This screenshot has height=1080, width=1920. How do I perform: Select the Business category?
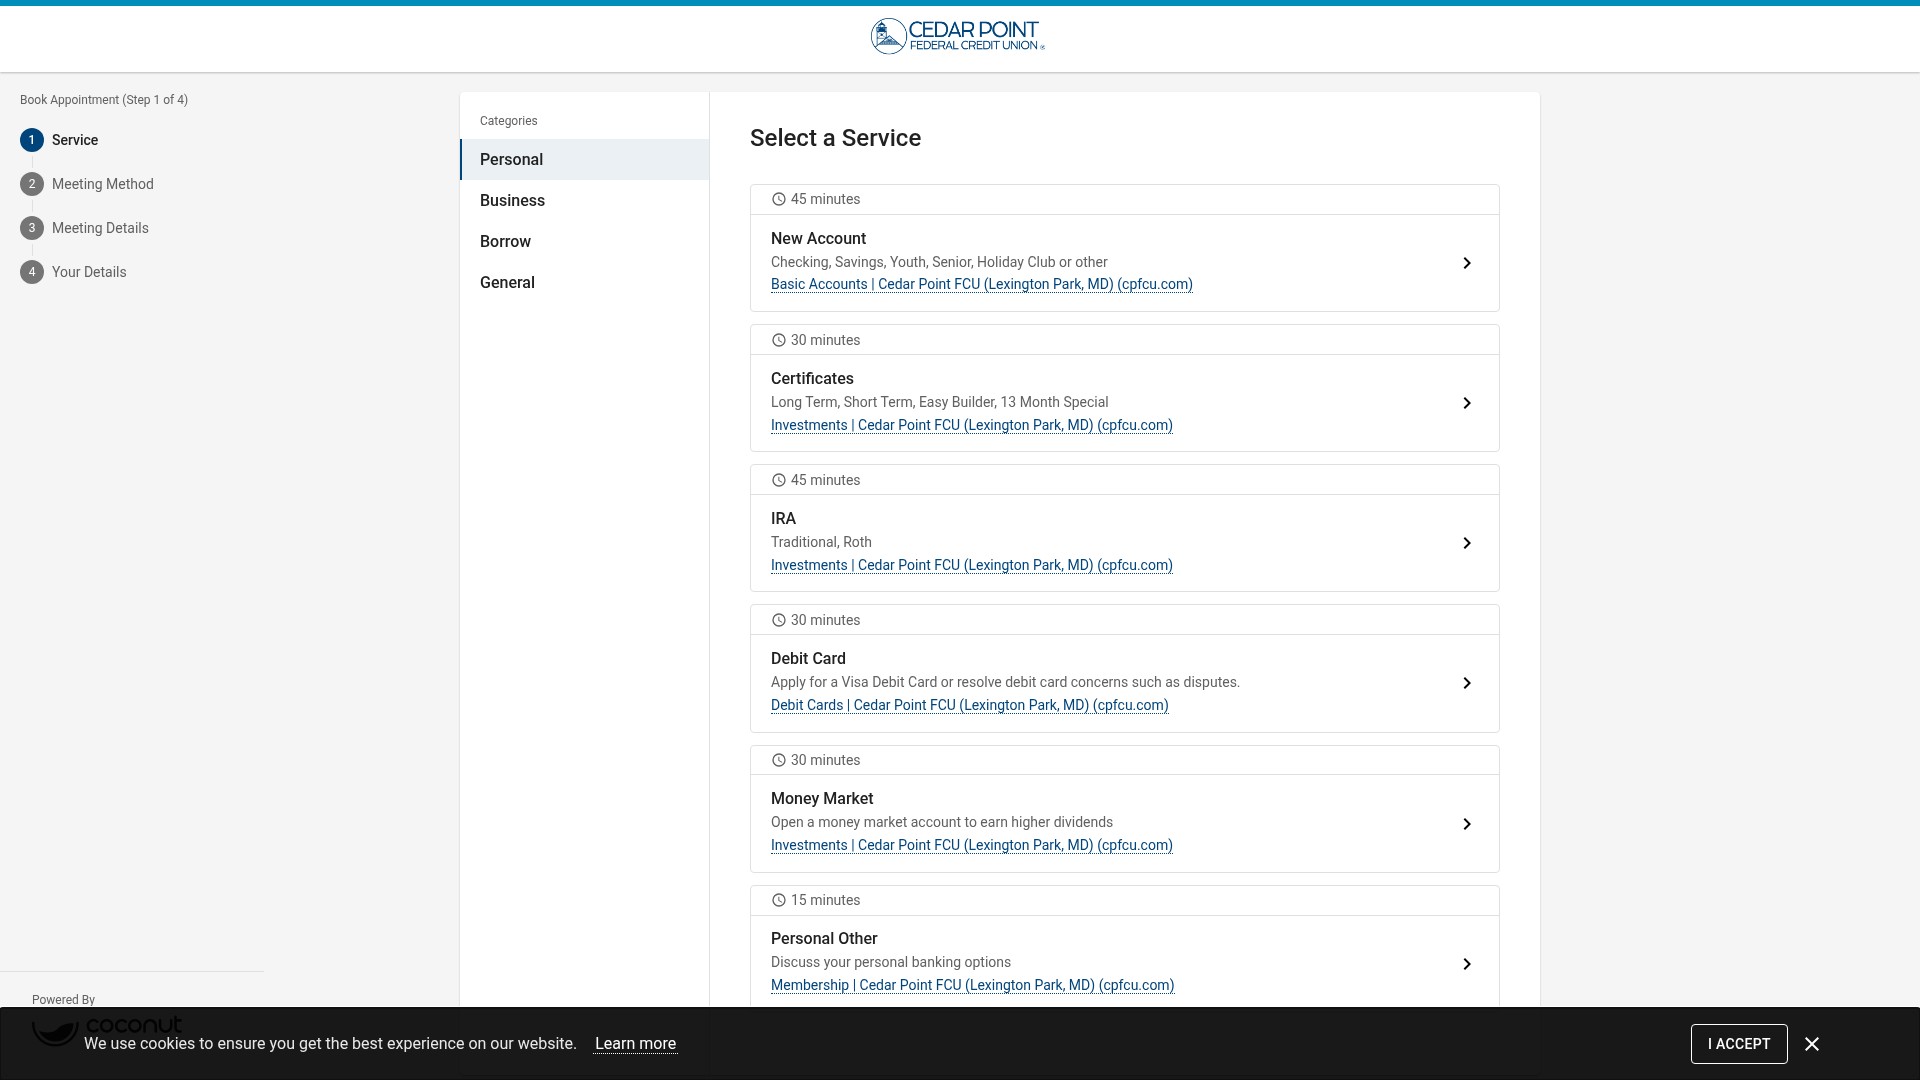(585, 201)
